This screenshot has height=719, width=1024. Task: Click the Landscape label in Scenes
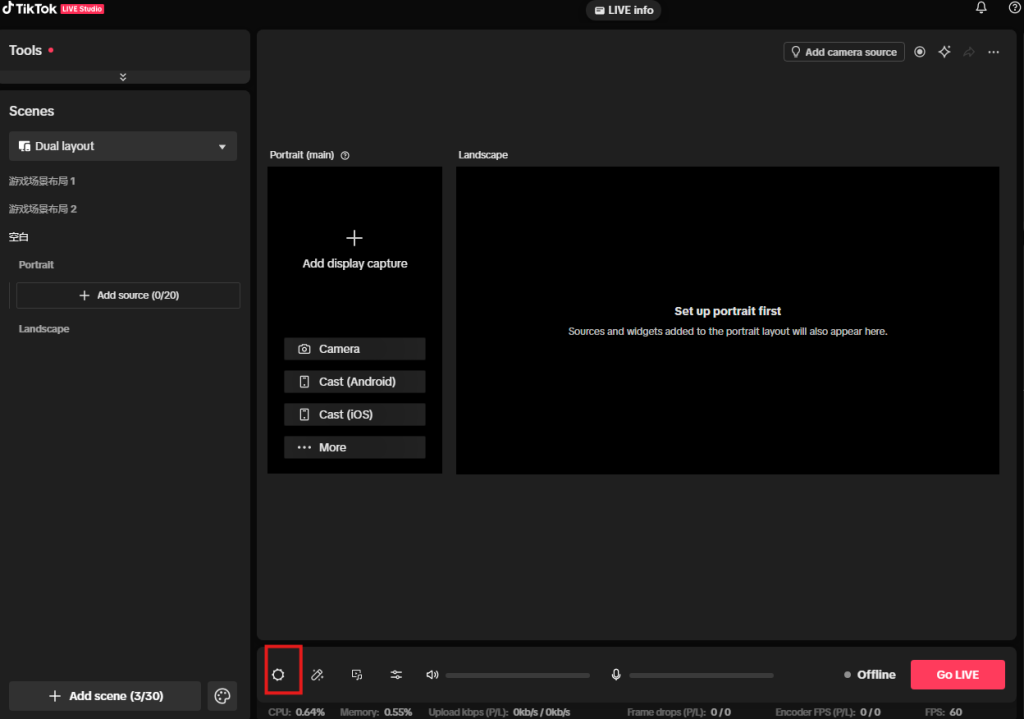(x=44, y=328)
